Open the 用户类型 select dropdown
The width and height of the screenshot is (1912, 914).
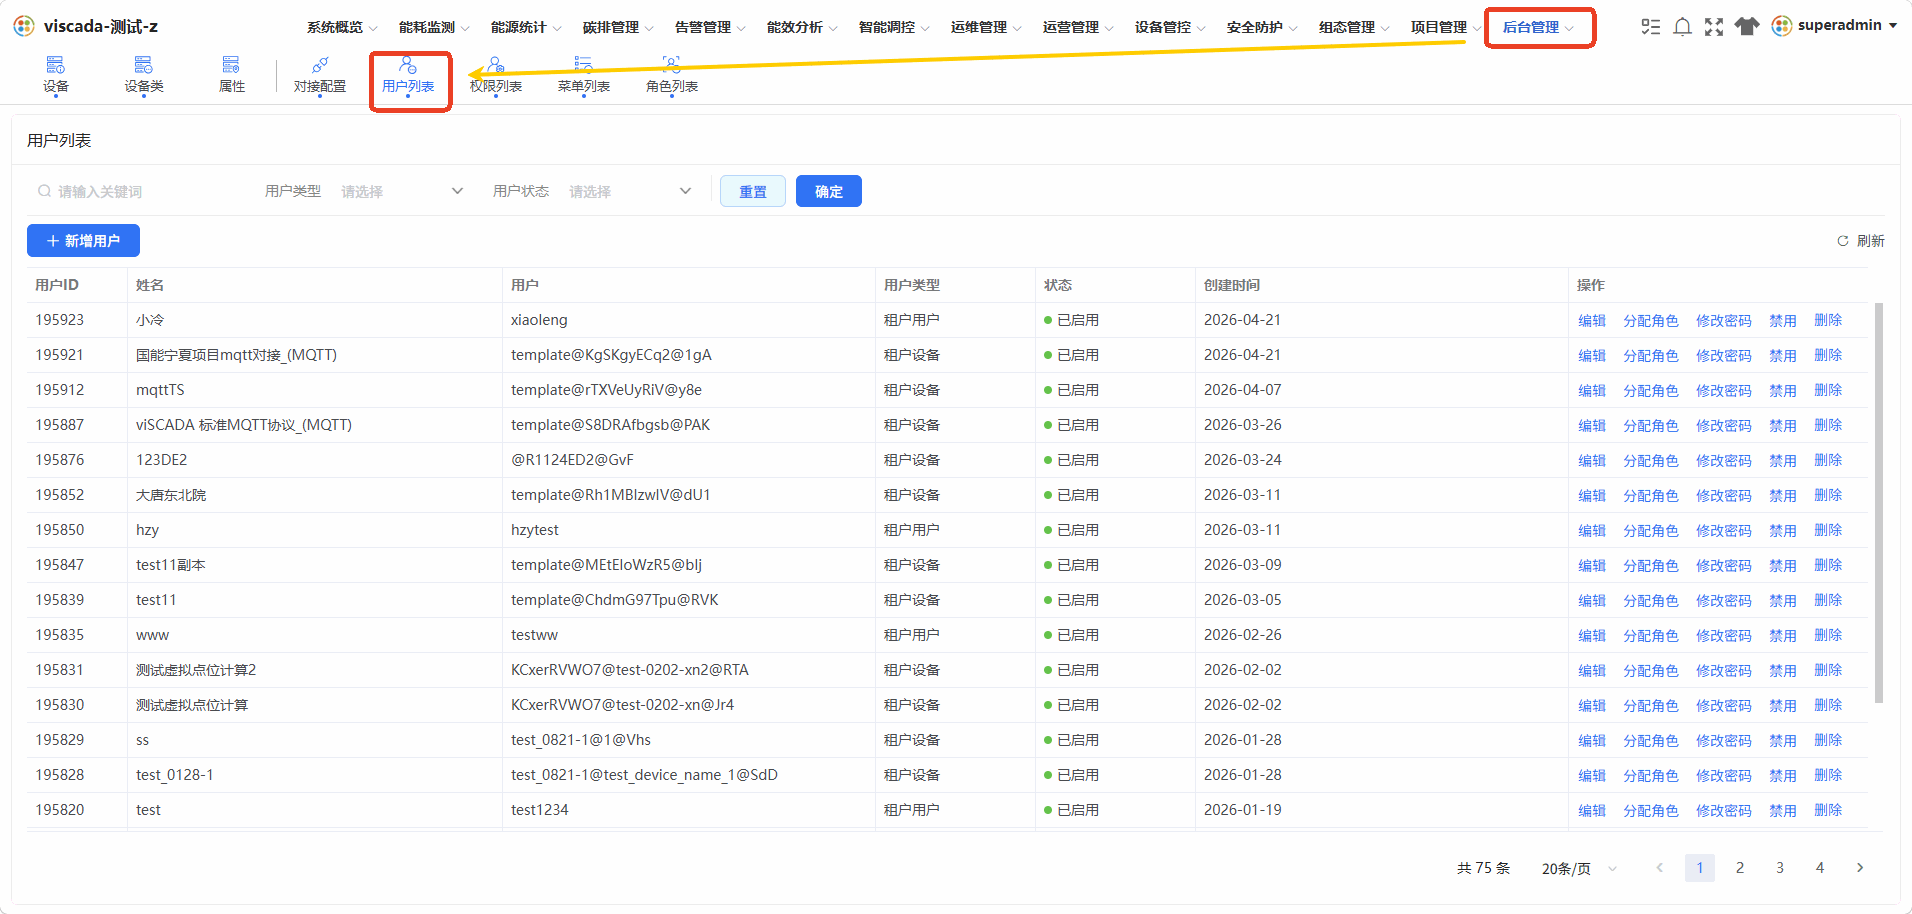402,191
